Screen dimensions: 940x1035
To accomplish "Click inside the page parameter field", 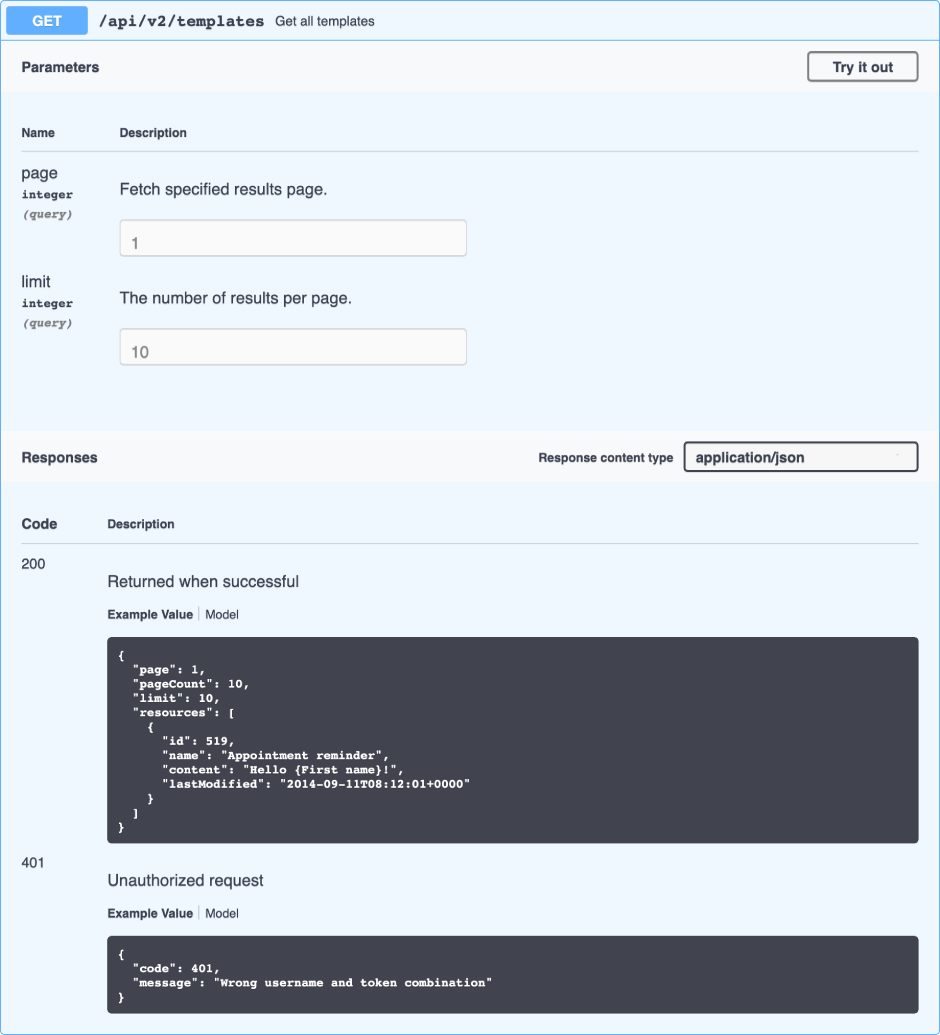I will 292,238.
